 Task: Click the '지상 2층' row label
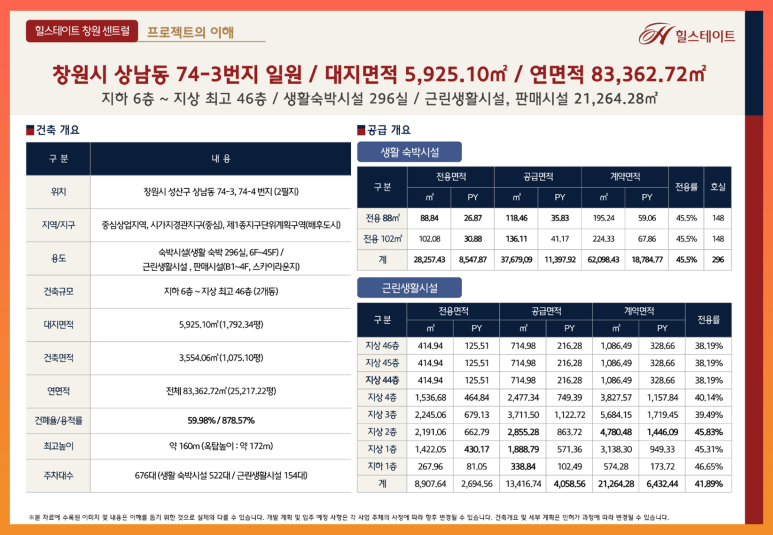tap(382, 432)
